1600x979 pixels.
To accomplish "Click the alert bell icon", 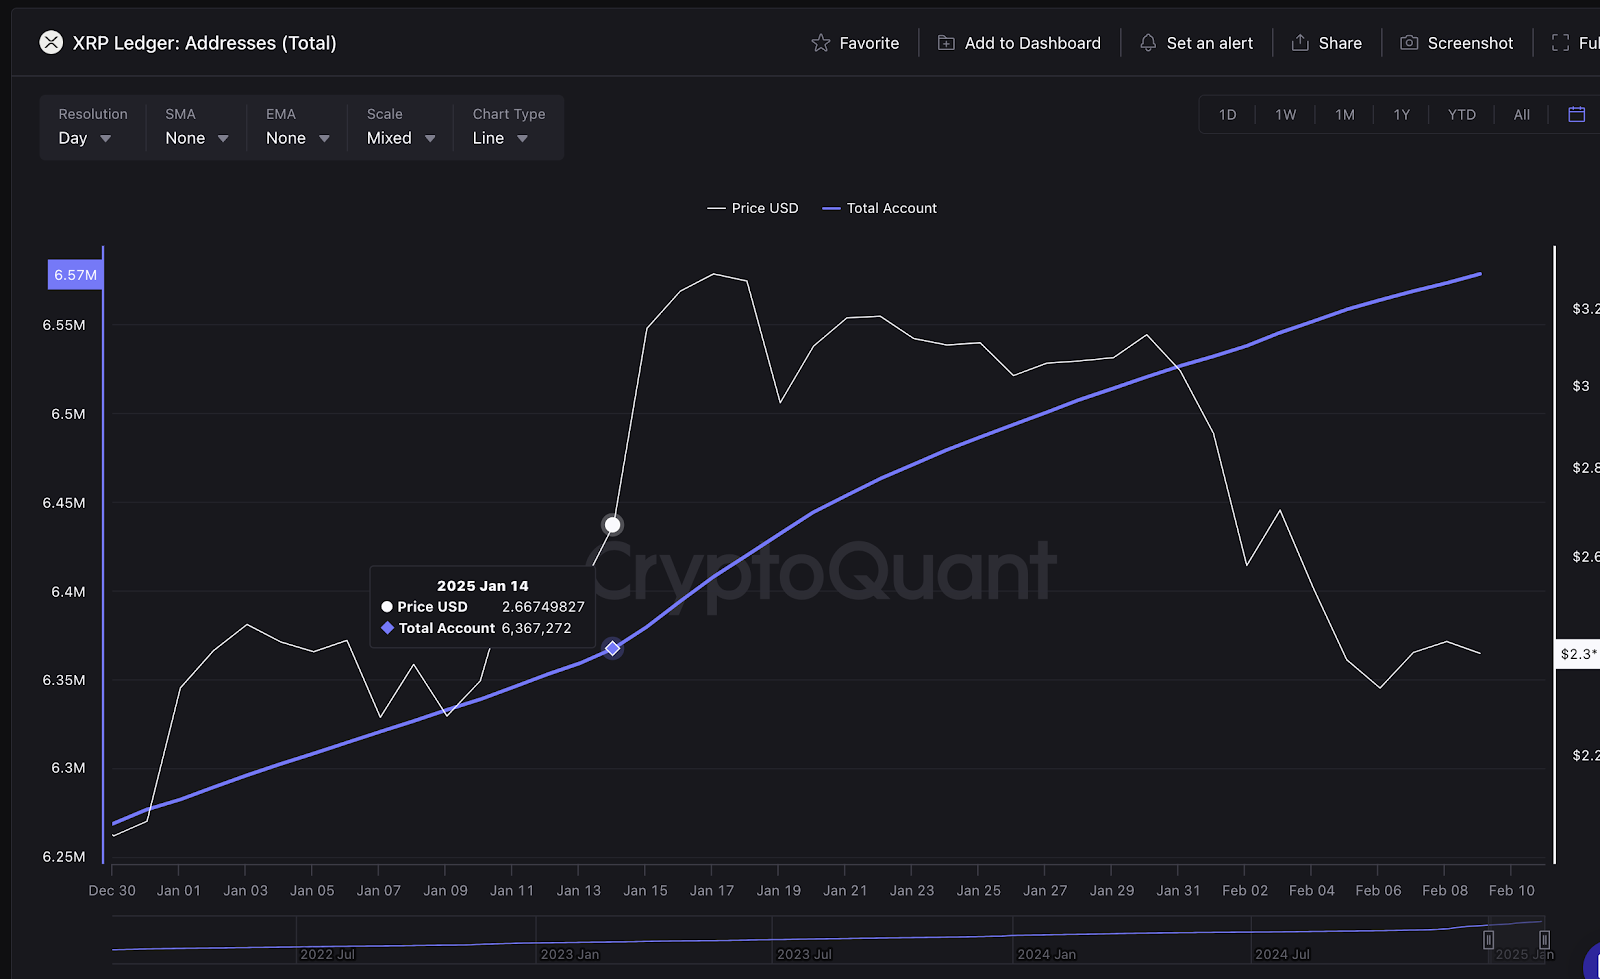I will (1148, 43).
